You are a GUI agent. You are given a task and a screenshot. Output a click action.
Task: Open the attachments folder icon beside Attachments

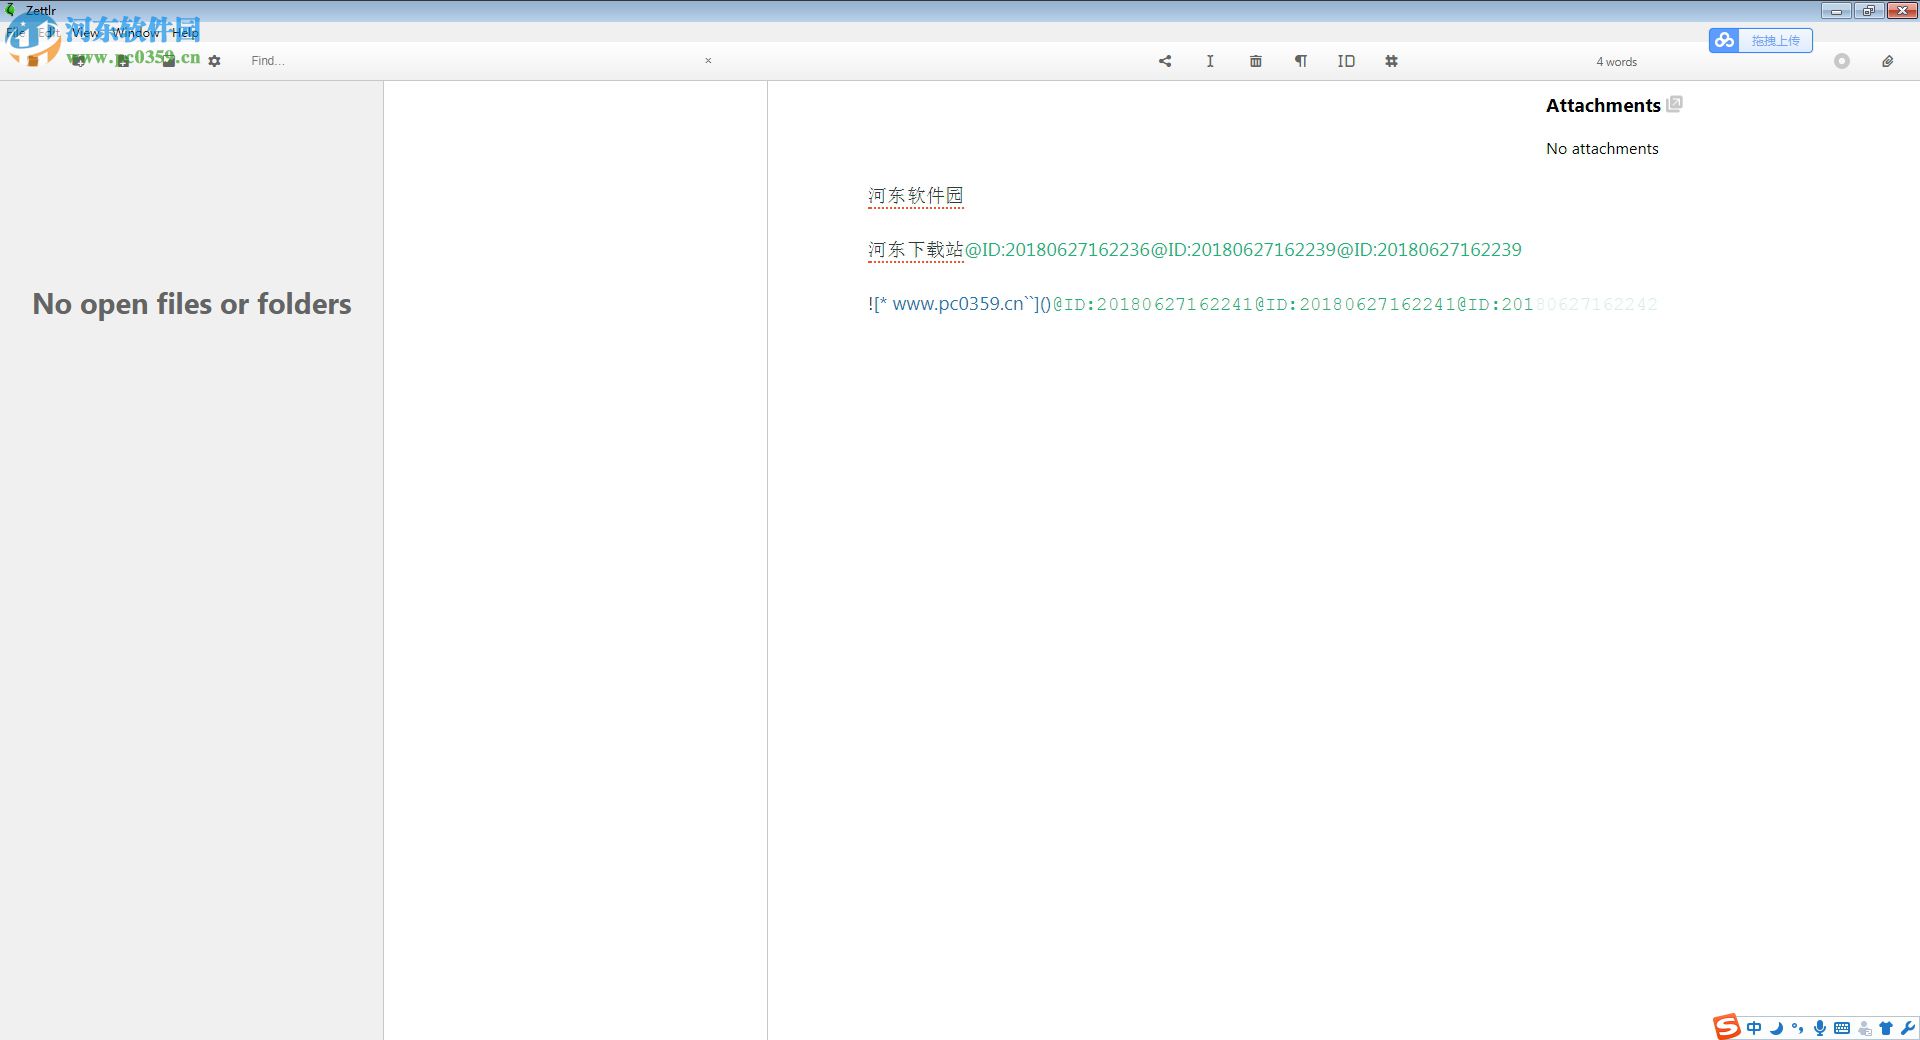(1675, 104)
